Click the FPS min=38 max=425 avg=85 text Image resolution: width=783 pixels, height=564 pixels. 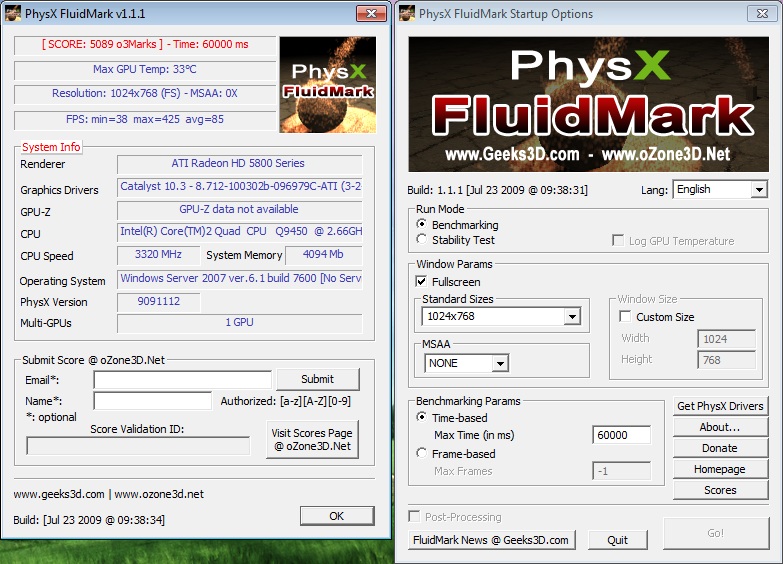(145, 119)
